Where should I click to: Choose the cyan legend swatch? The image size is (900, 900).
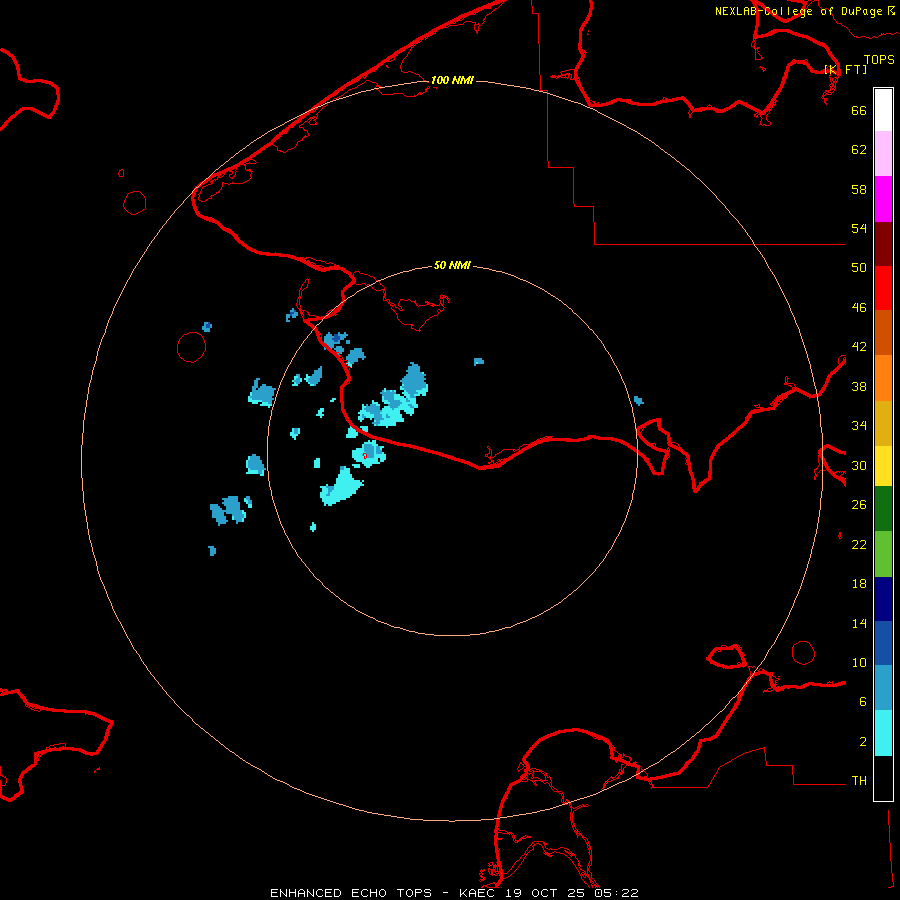[883, 733]
